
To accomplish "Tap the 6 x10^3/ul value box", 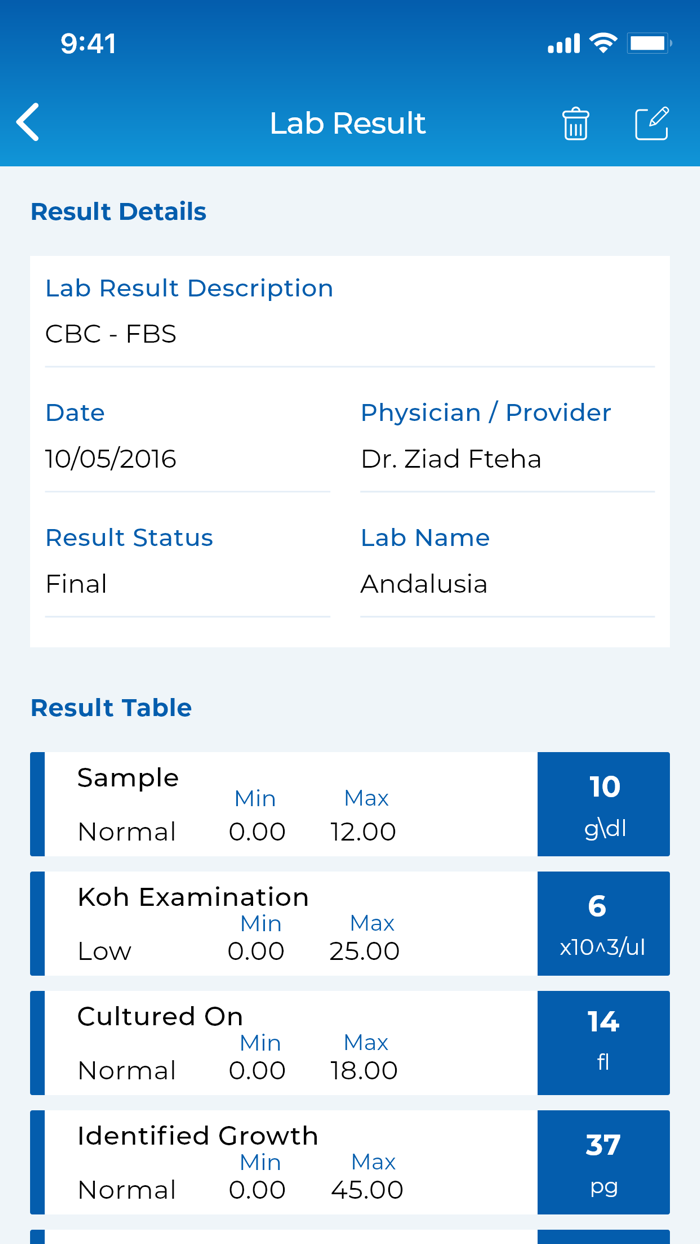I will point(603,923).
